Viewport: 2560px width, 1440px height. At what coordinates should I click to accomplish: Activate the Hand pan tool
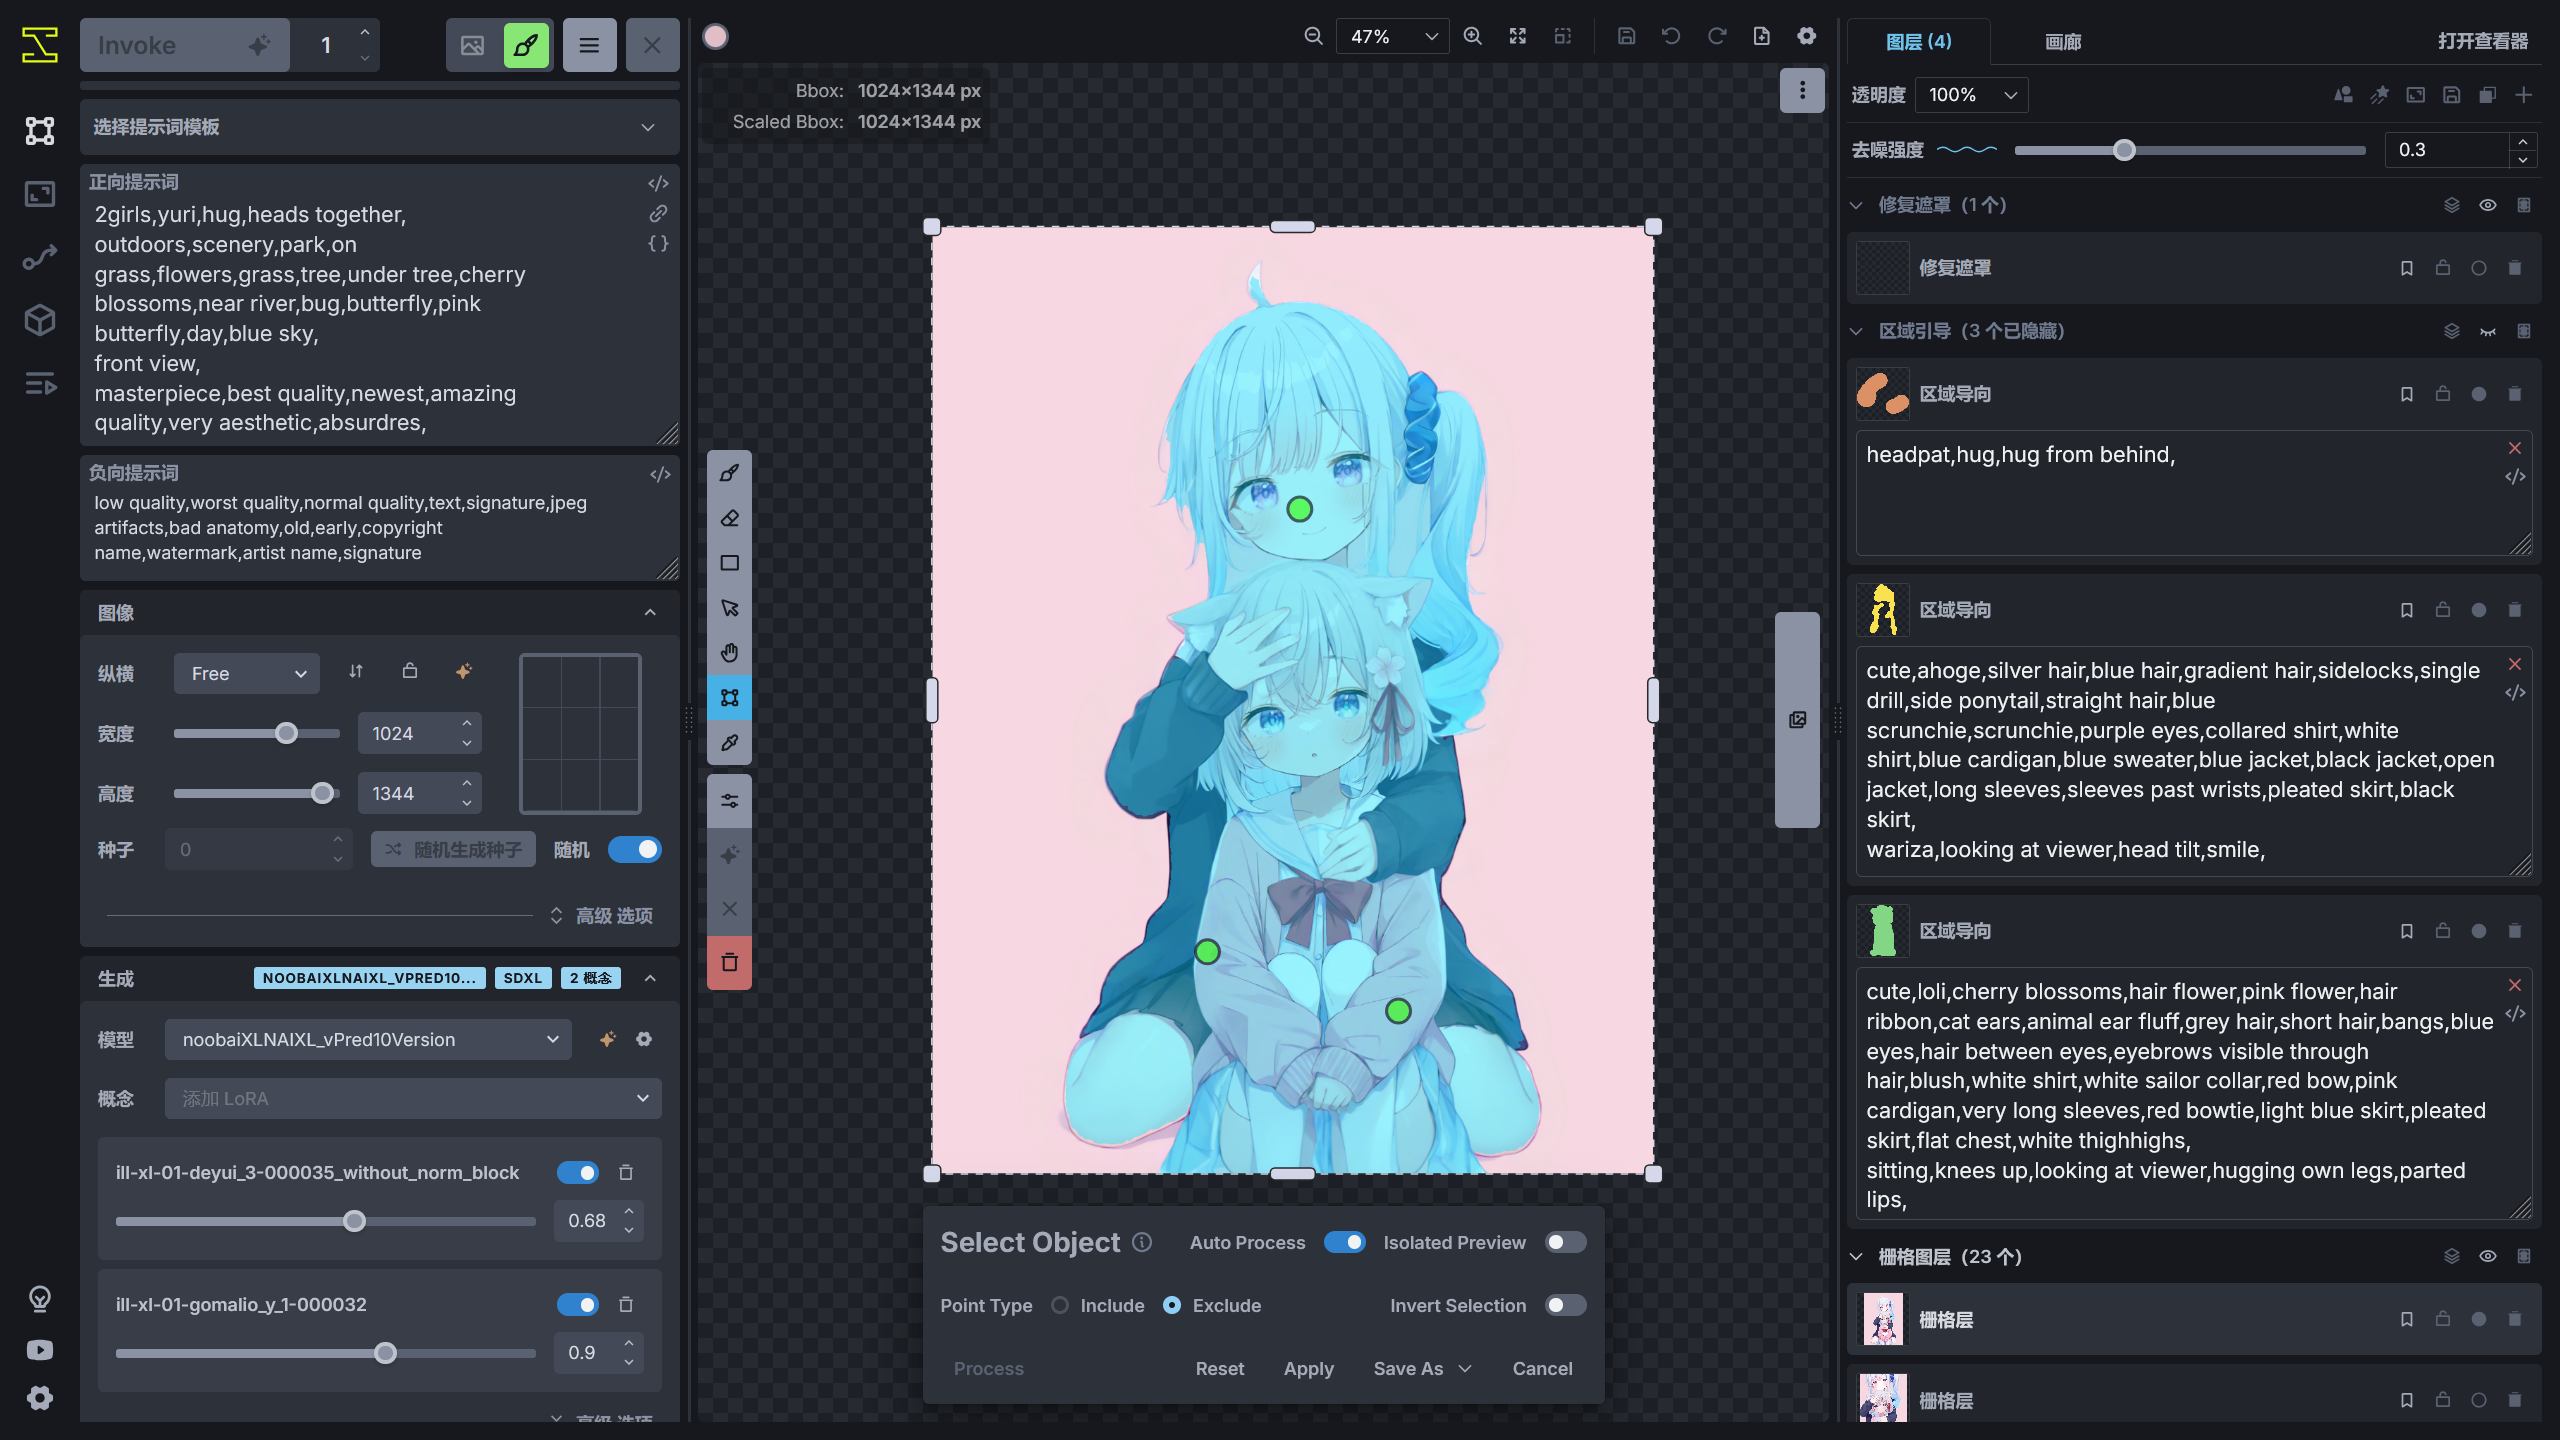coord(729,652)
